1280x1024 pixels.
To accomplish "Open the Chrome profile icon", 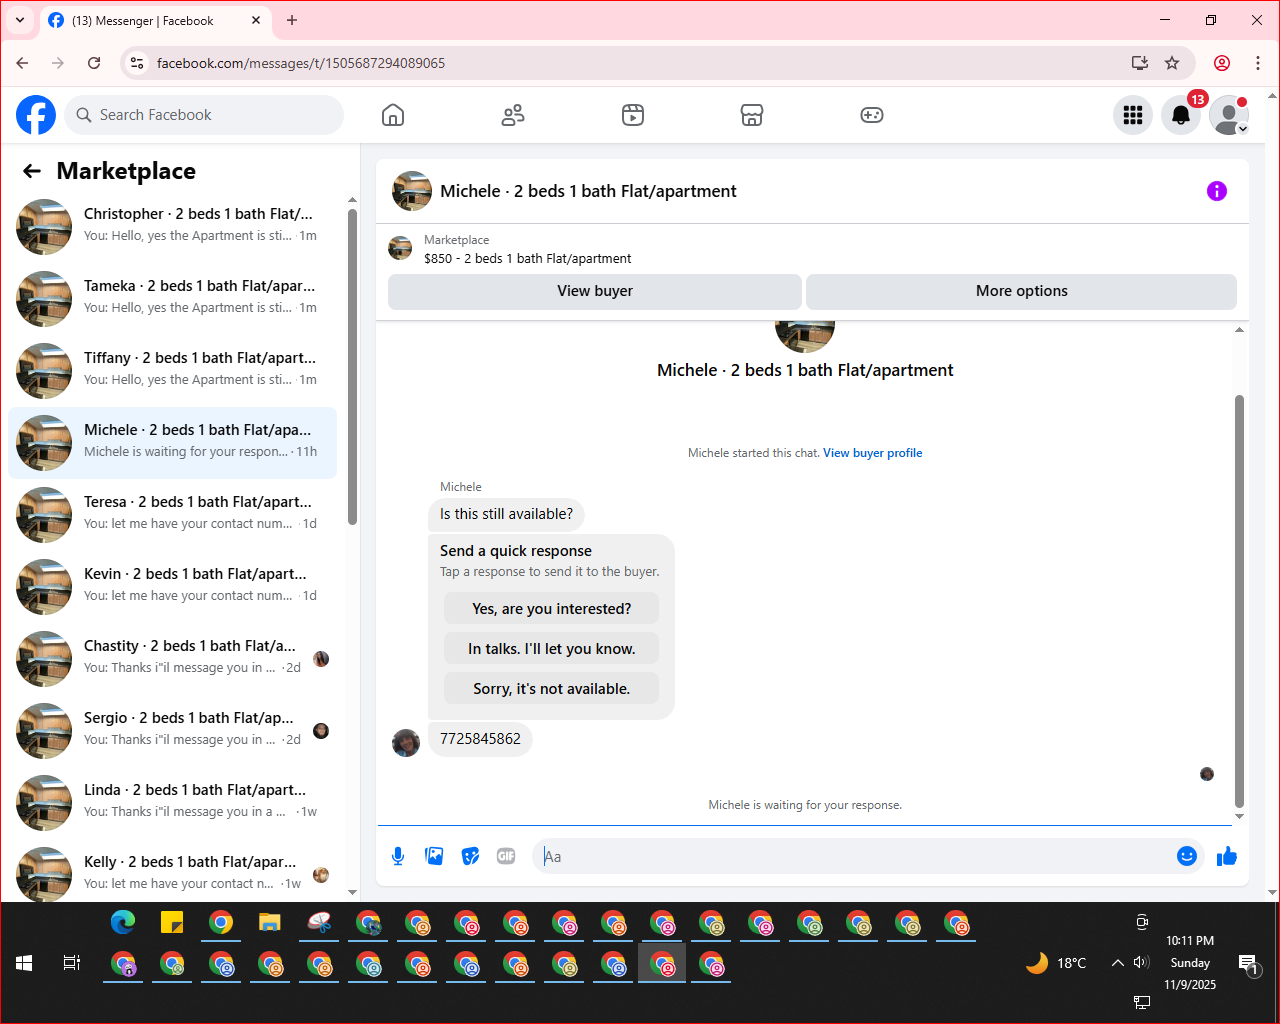I will click(1222, 63).
